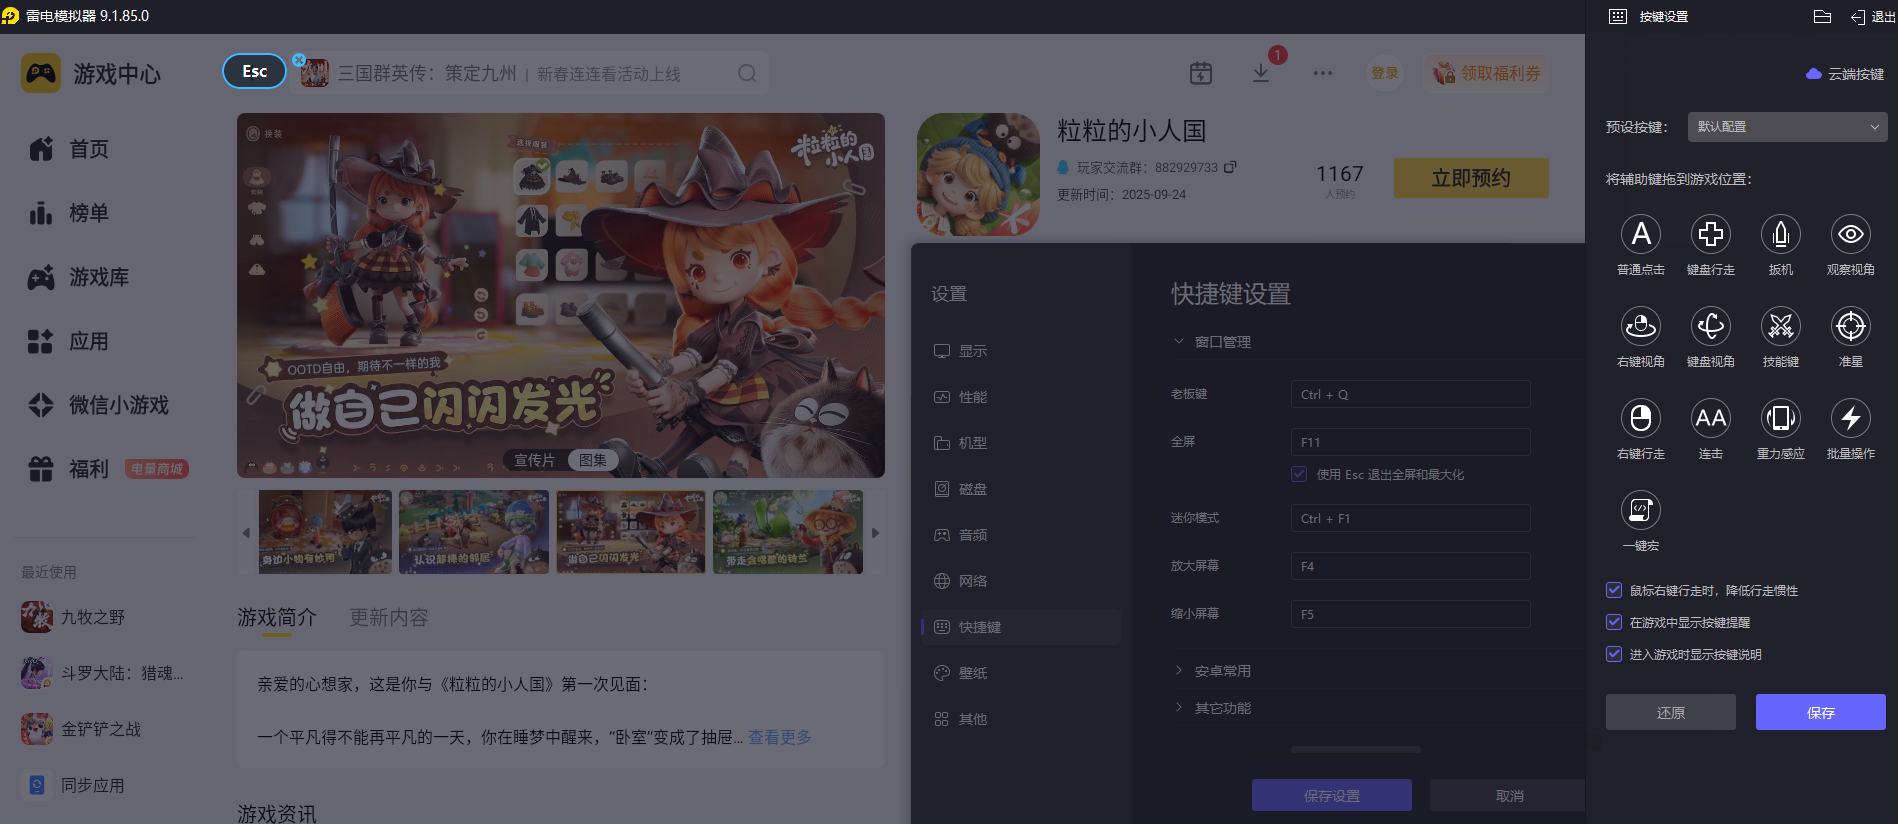Click the 全屏 F11 shortcut field
The image size is (1898, 824).
[x=1410, y=442]
